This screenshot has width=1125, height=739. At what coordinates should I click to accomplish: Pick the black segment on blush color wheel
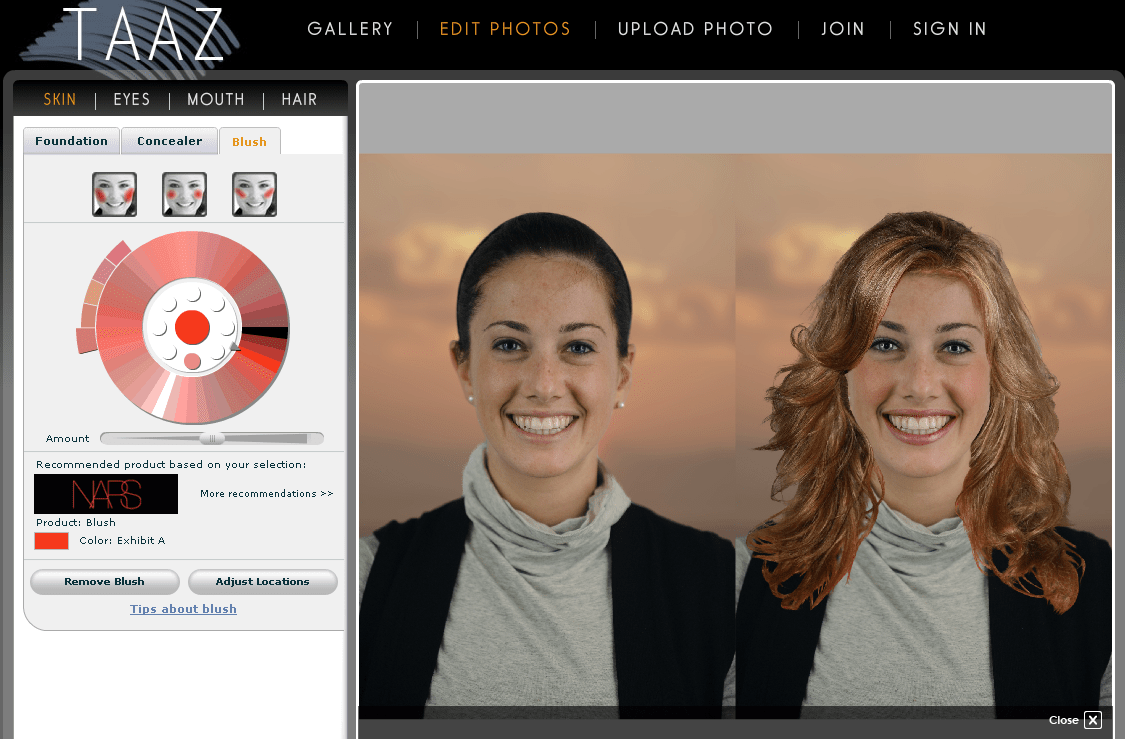click(x=265, y=332)
